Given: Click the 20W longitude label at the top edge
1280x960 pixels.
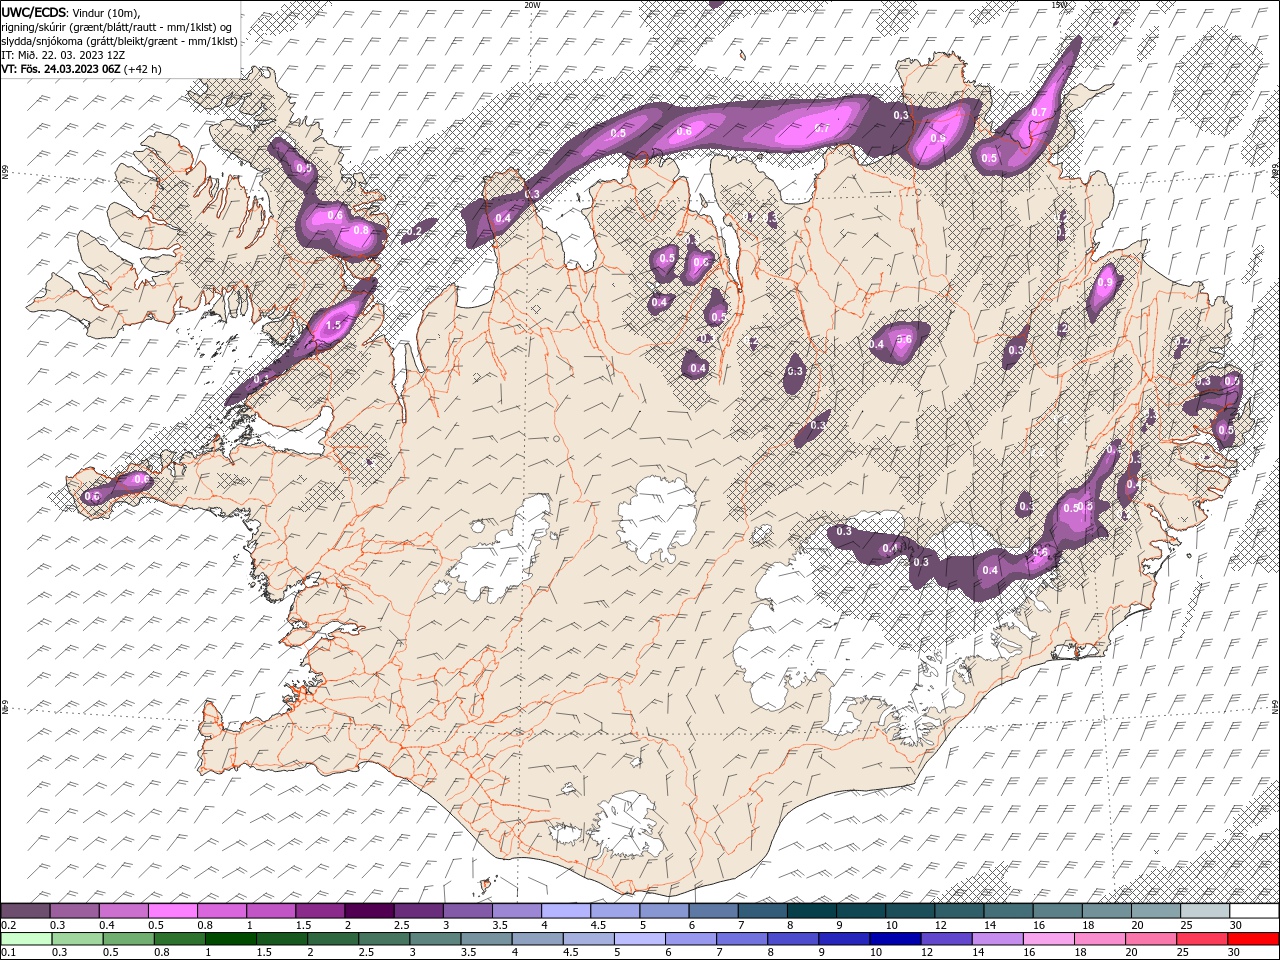Looking at the screenshot, I should (533, 5).
